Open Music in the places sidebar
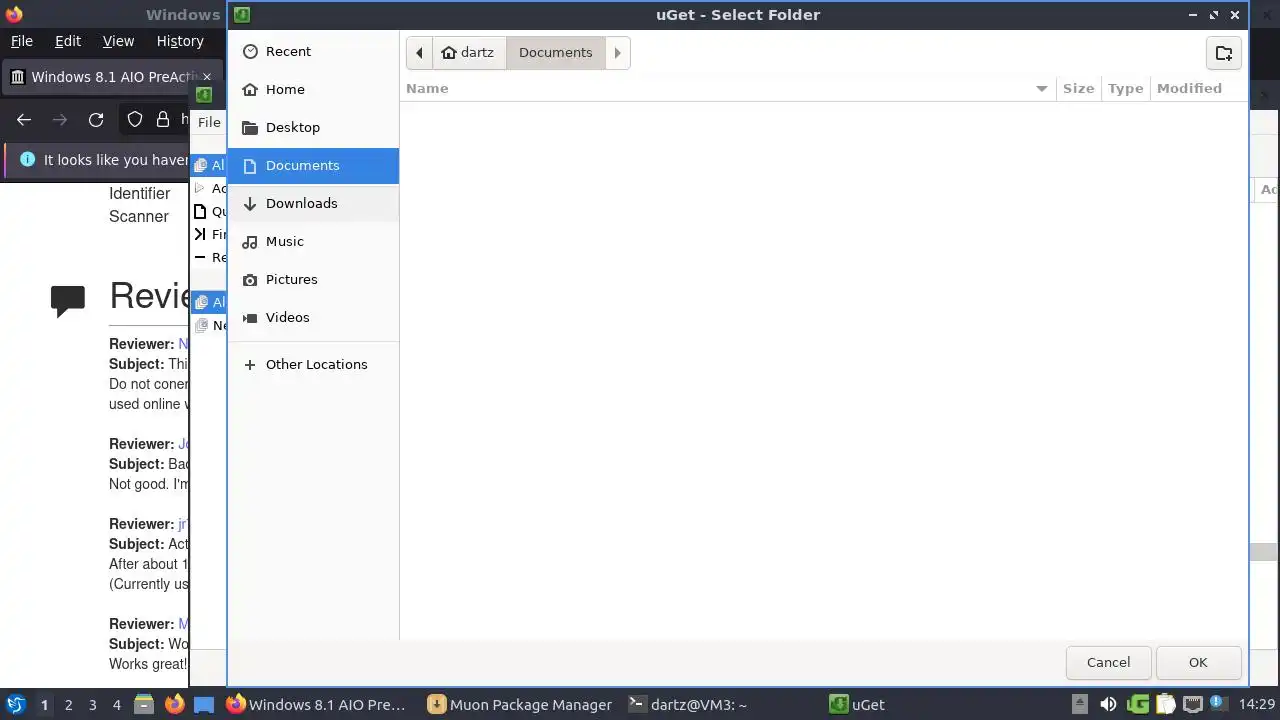This screenshot has height=720, width=1280. coord(313,241)
